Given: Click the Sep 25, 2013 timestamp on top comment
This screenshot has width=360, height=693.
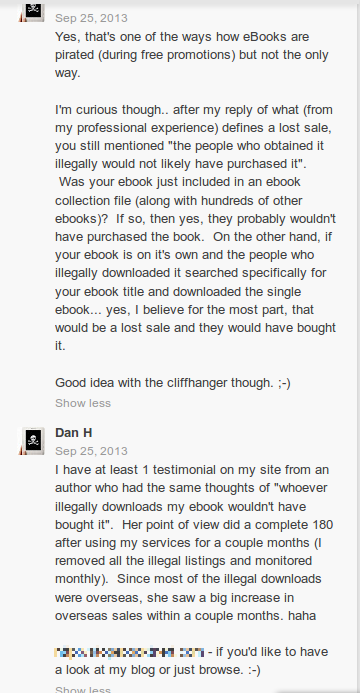Looking at the screenshot, I should tap(91, 18).
